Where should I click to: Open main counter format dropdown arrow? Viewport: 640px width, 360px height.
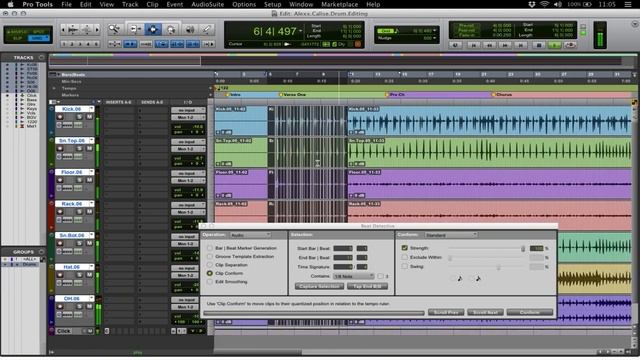tap(301, 31)
